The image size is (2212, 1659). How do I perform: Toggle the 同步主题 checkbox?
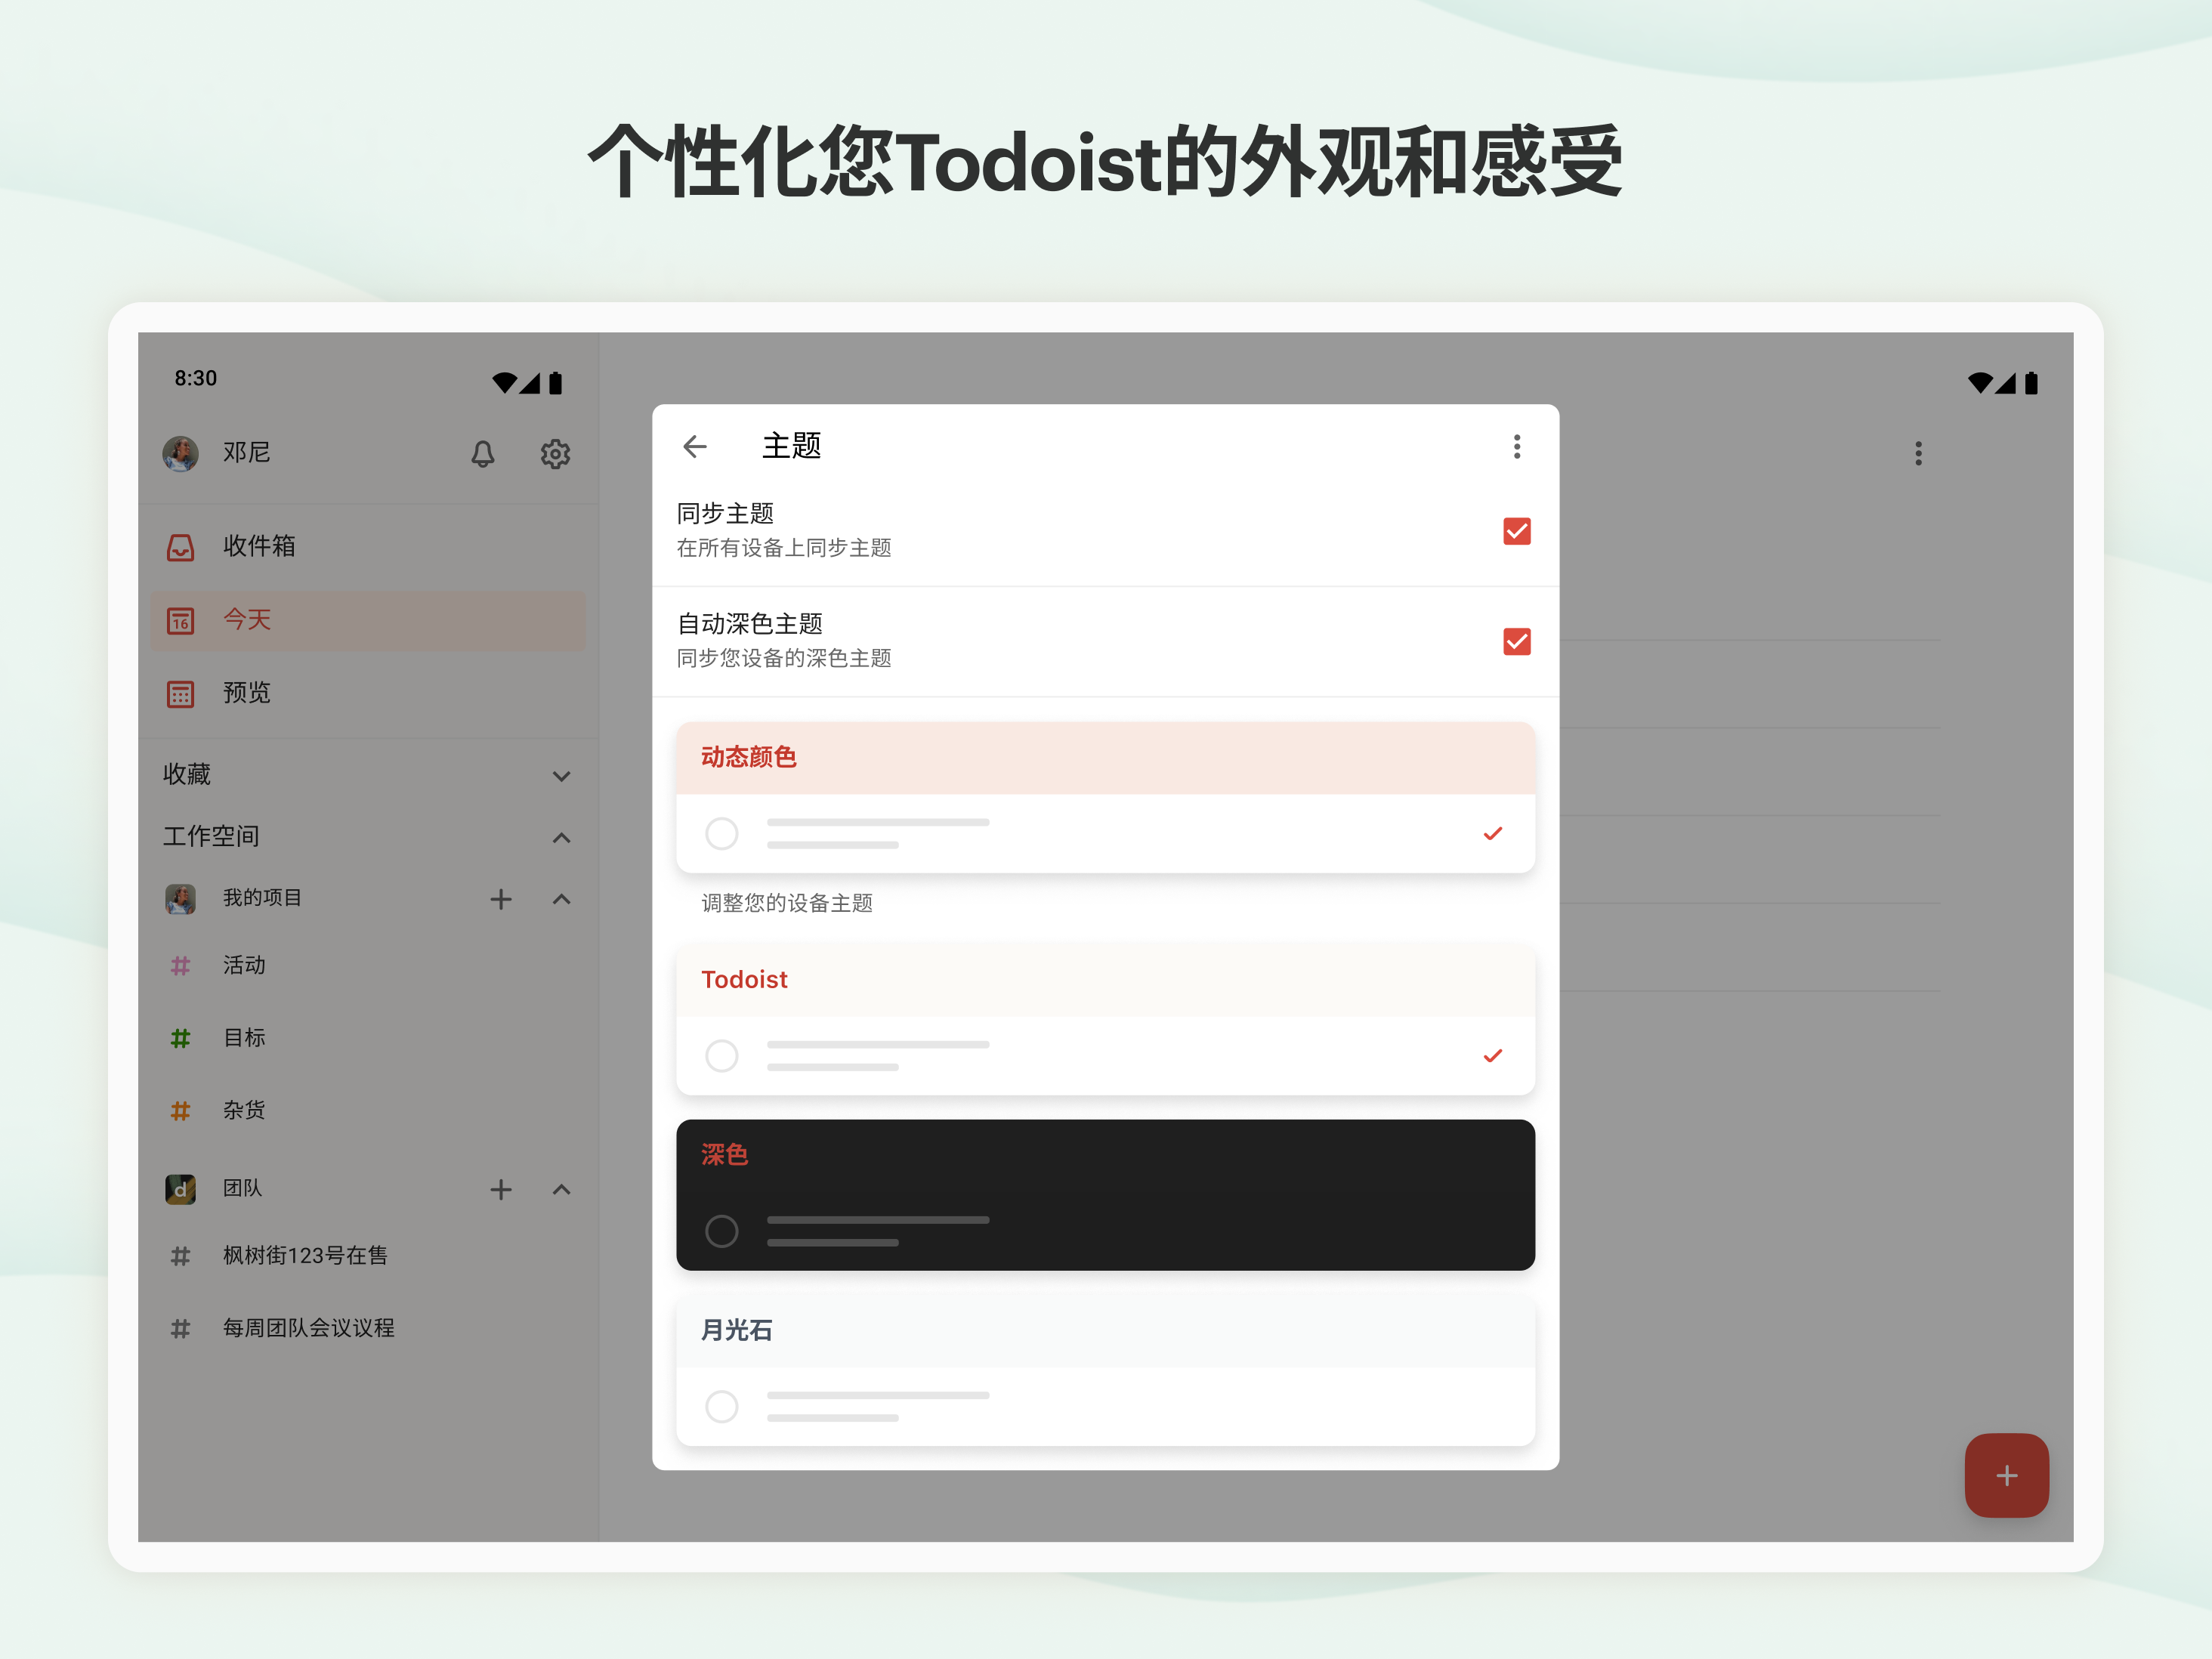point(1516,531)
